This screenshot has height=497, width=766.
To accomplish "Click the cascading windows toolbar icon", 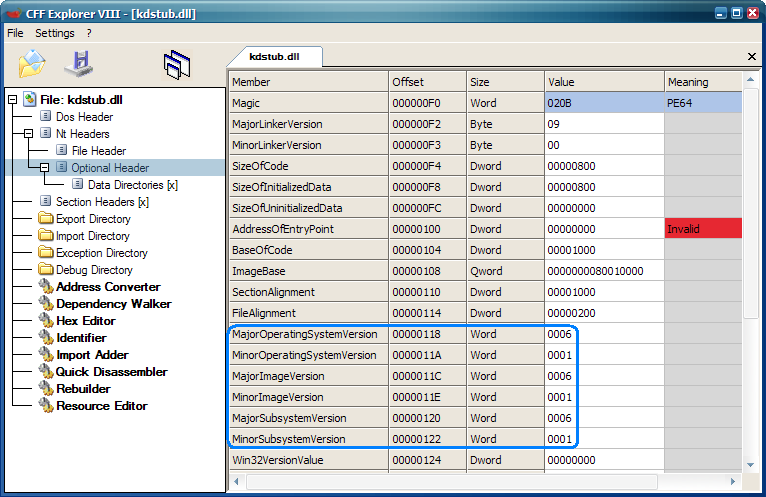I will pyautogui.click(x=177, y=65).
